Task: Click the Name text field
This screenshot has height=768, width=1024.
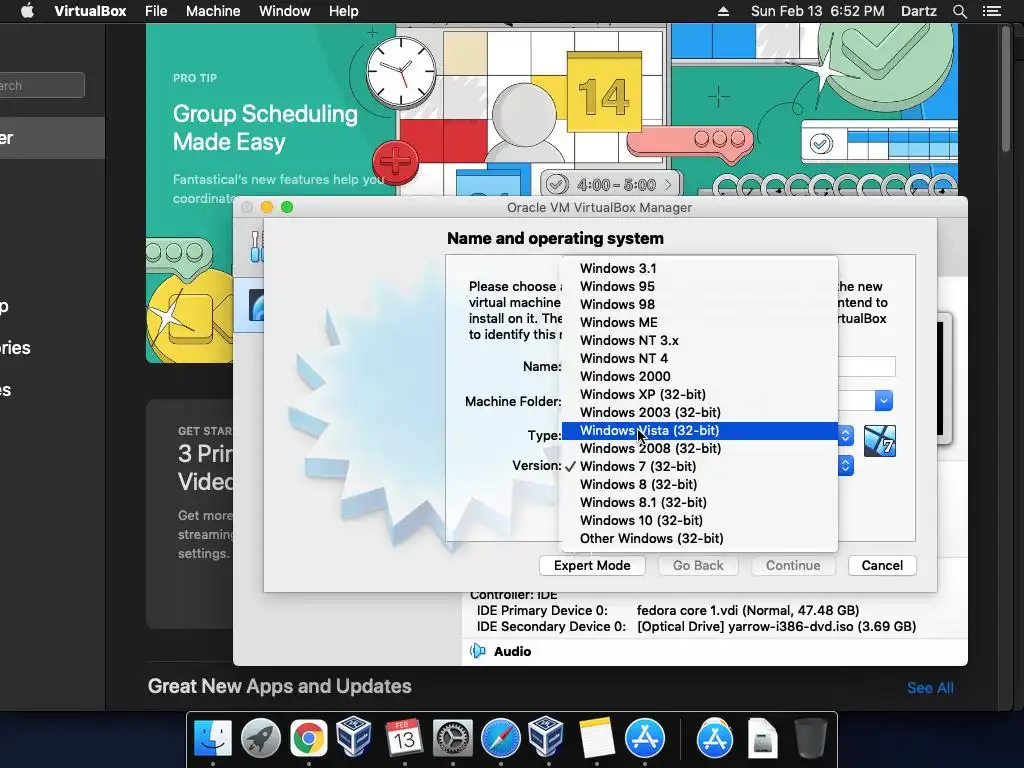Action: [867, 366]
